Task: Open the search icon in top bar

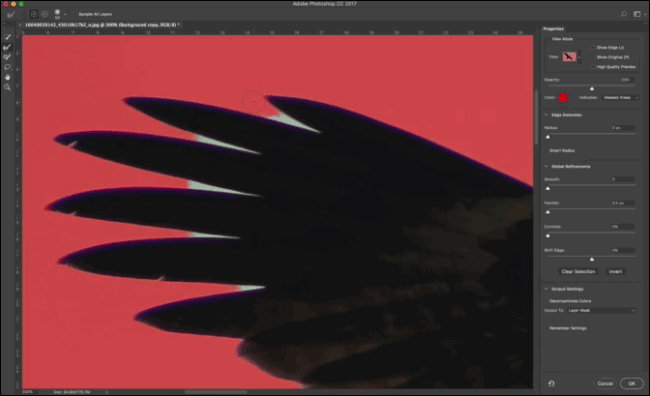Action: [x=623, y=14]
